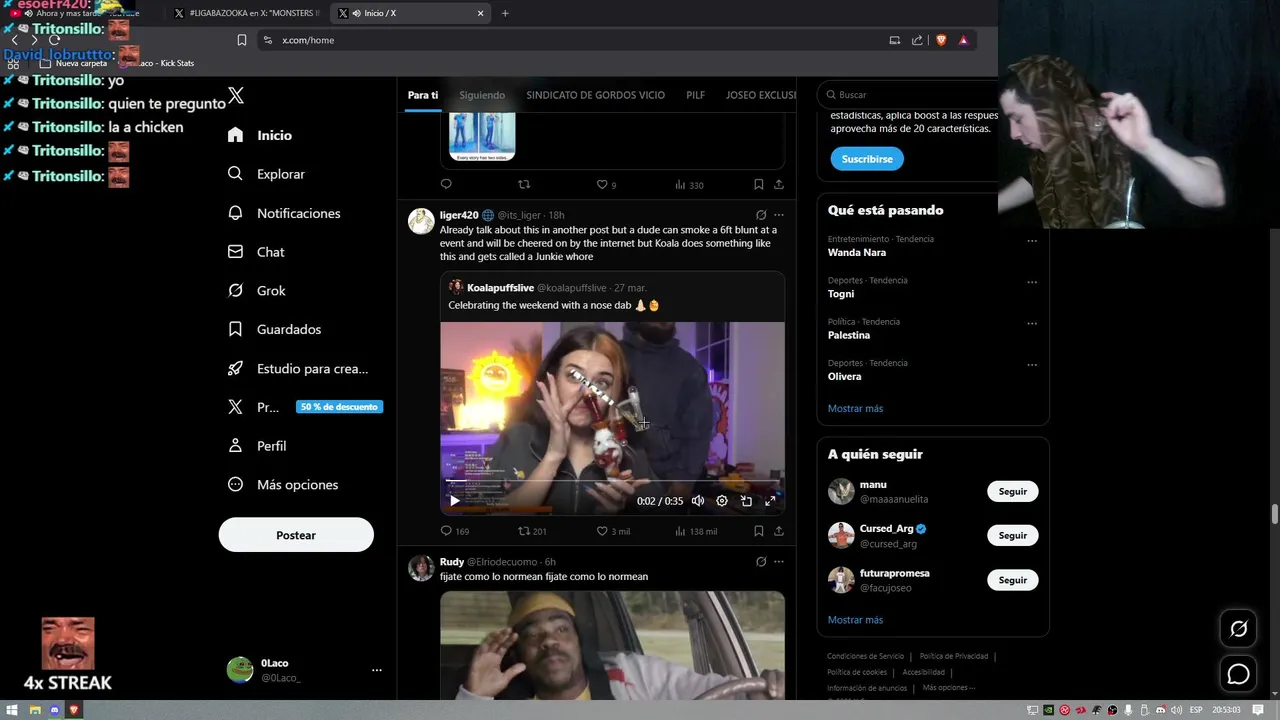Bookmark page icon in browser address bar

pyautogui.click(x=241, y=40)
